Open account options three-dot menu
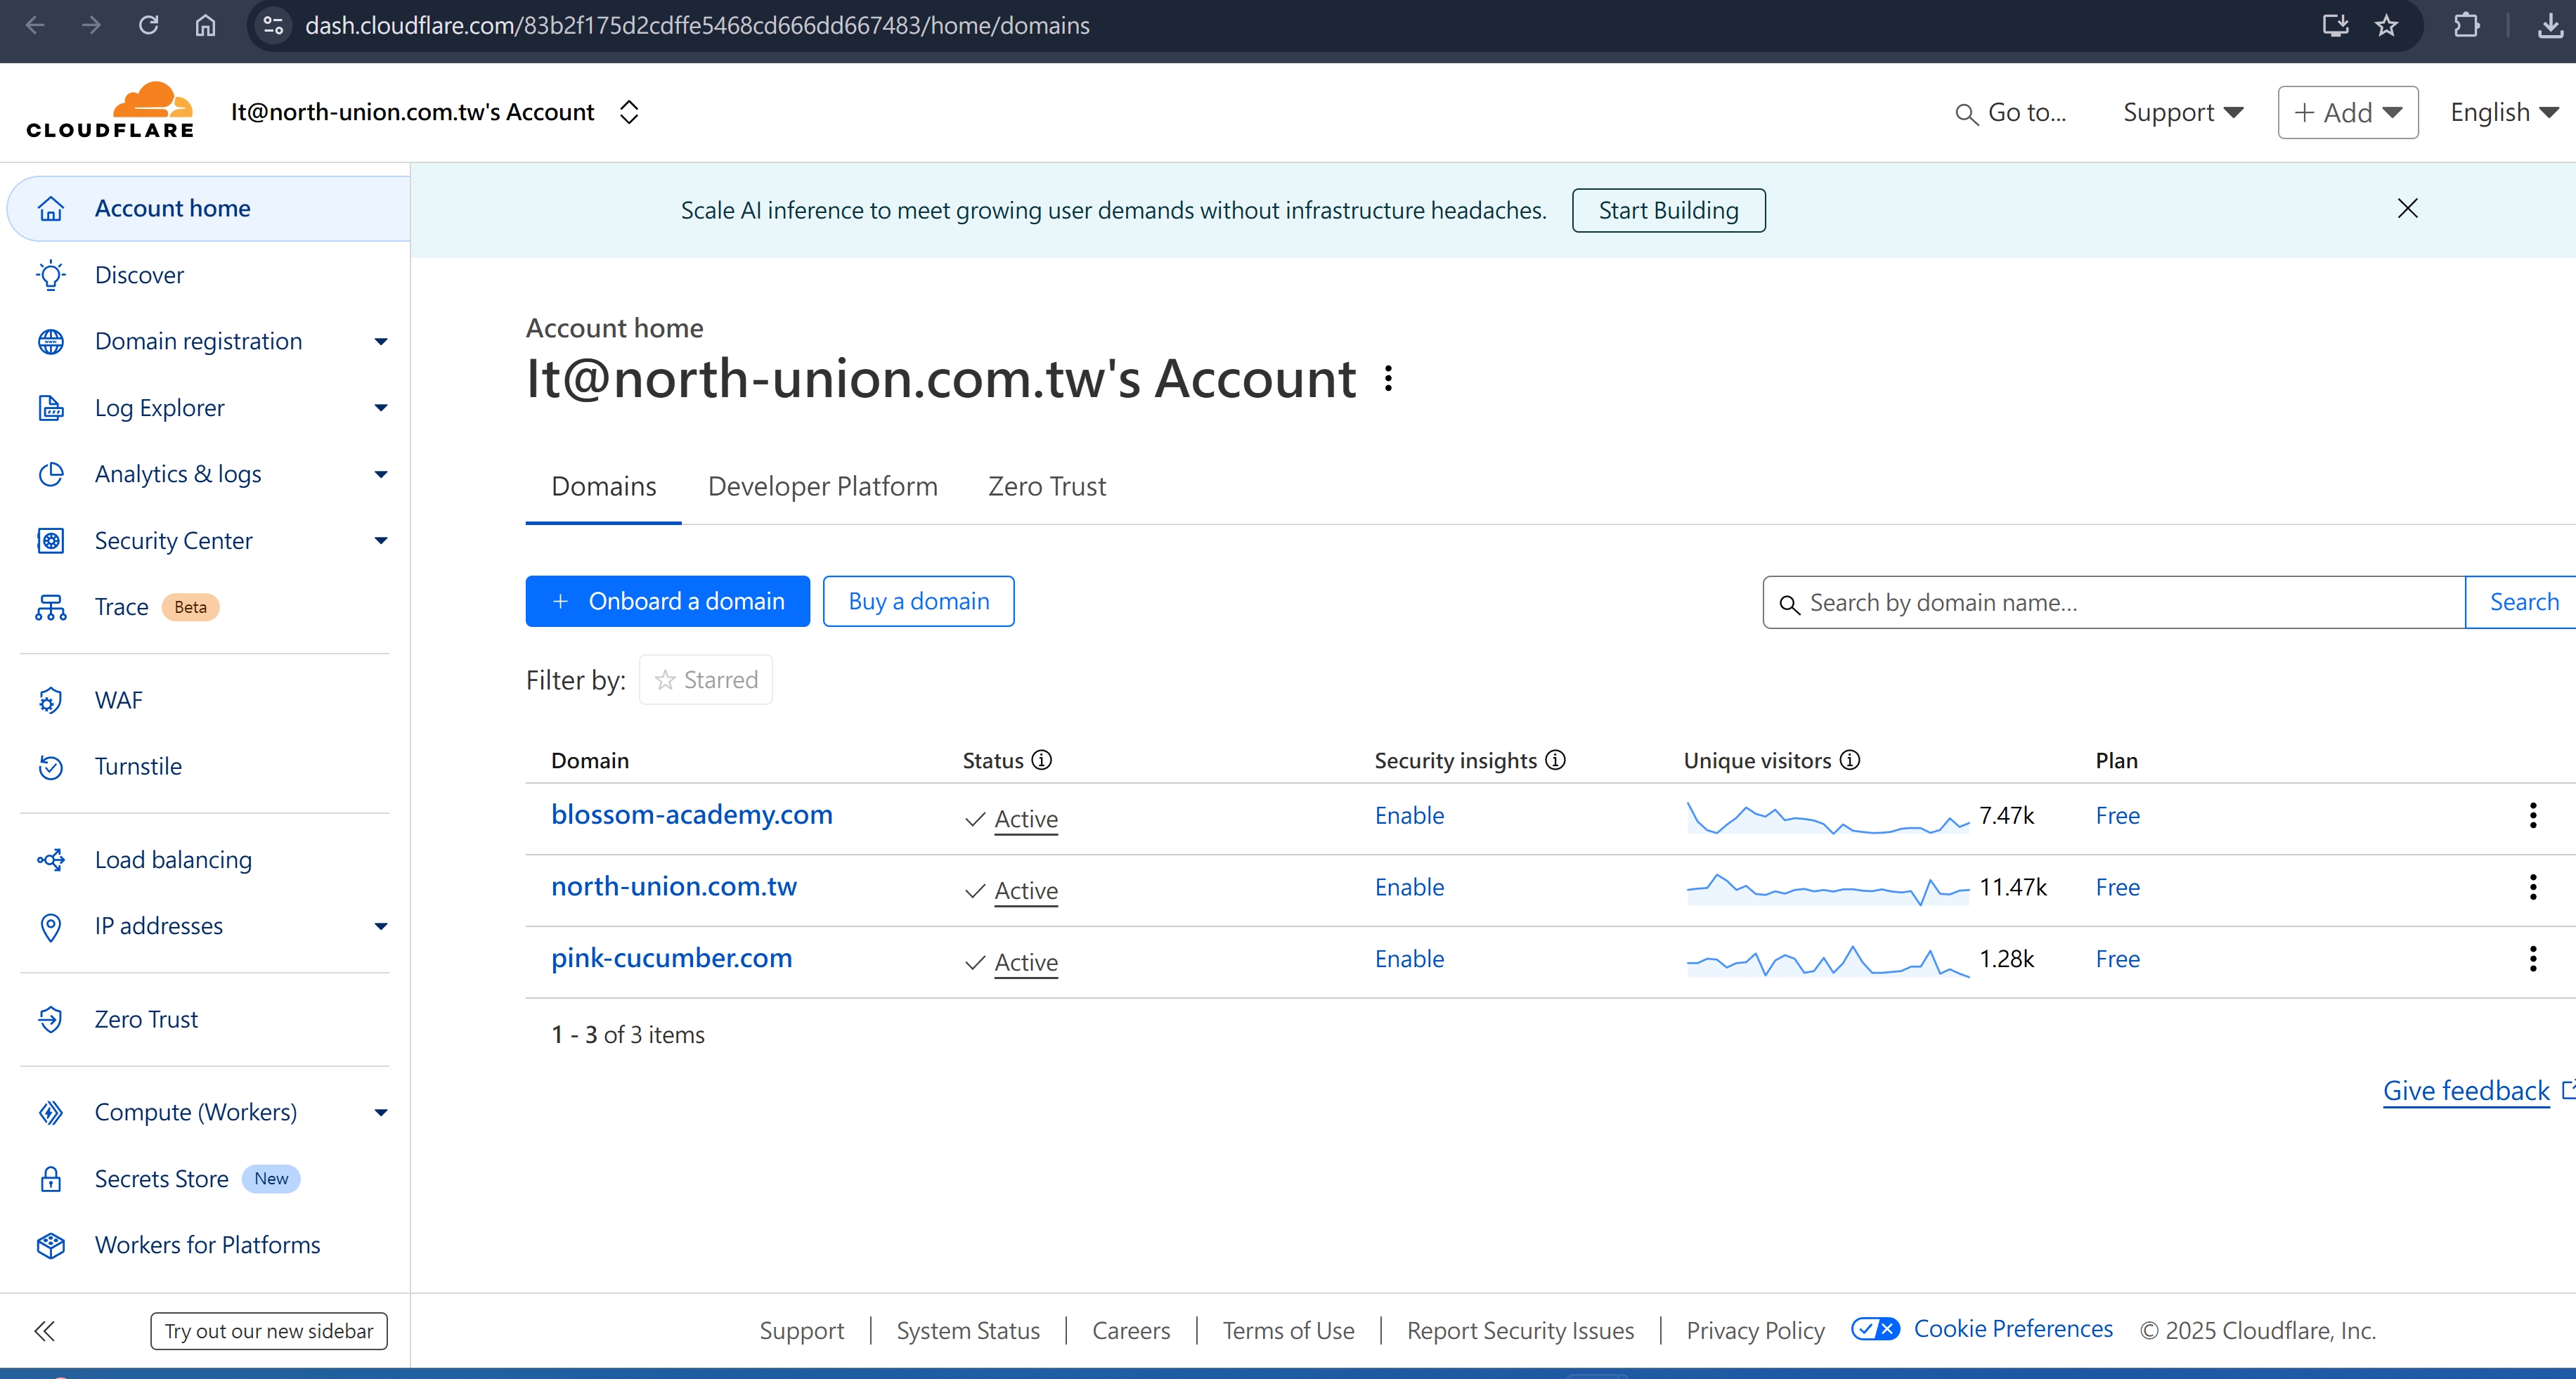The width and height of the screenshot is (2576, 1379). (1388, 378)
